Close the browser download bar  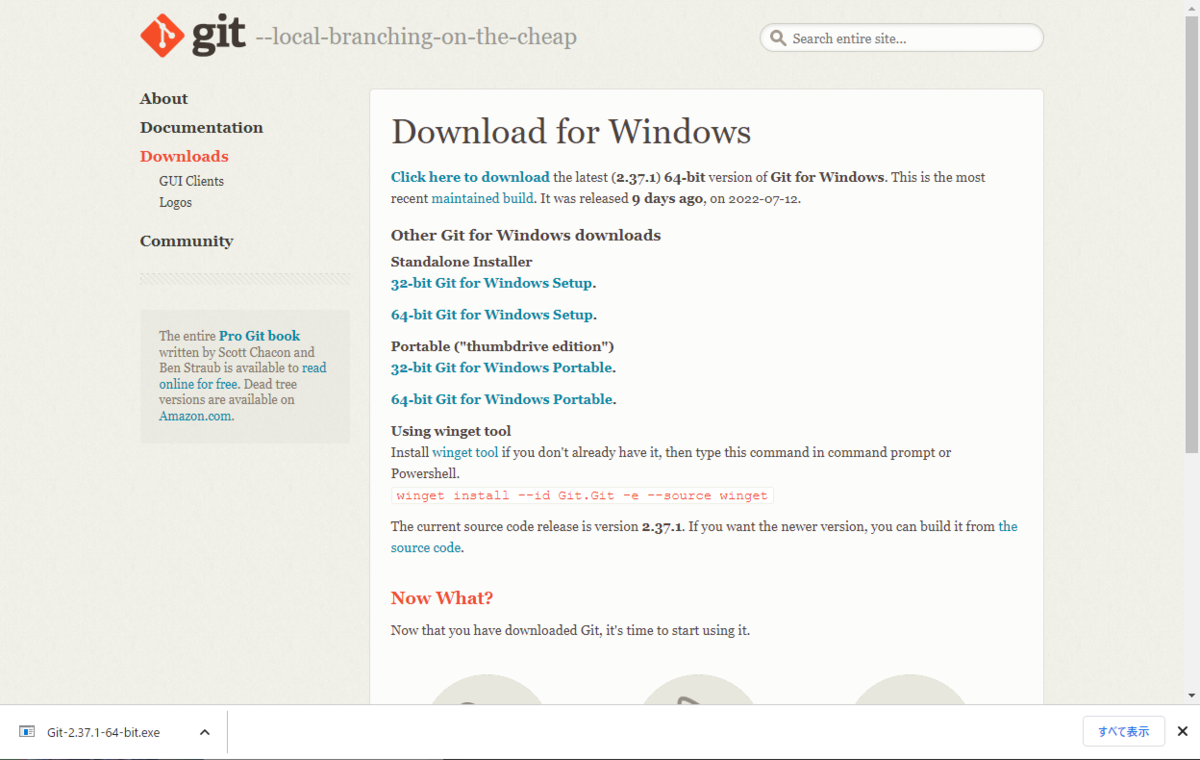1182,731
